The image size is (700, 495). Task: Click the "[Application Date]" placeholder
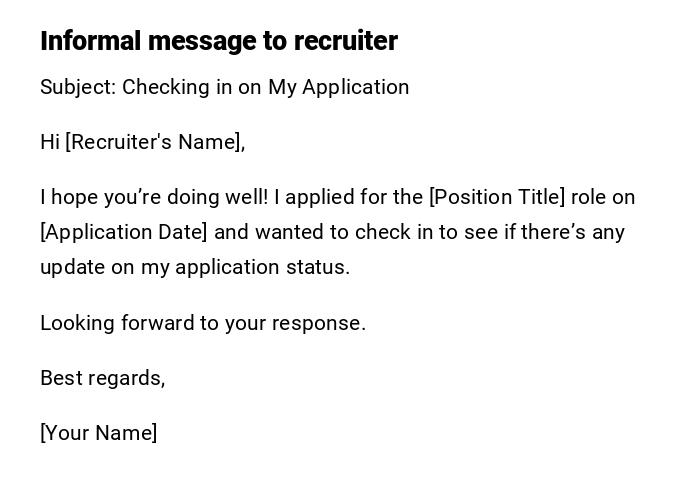(124, 232)
